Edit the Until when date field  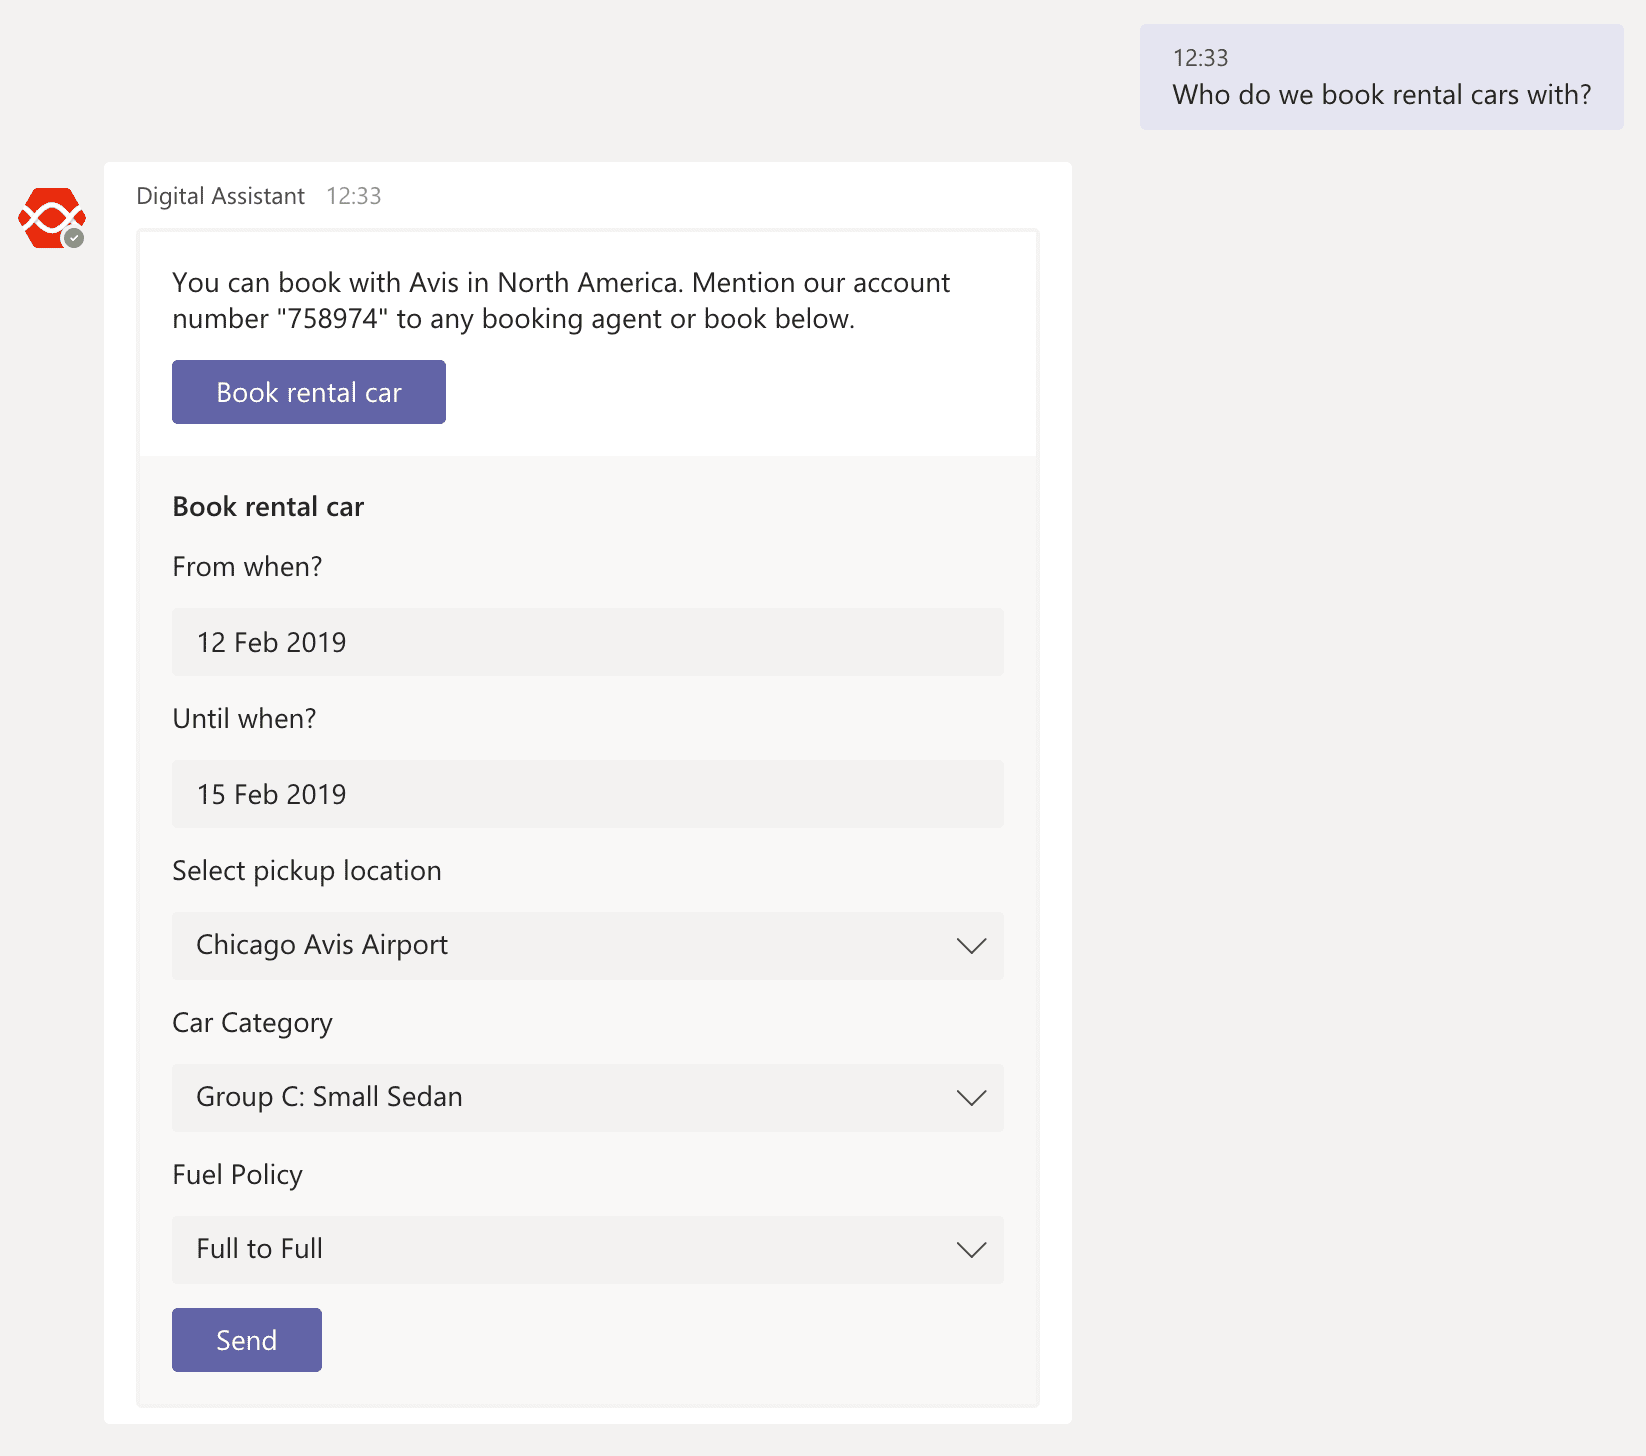pyautogui.click(x=588, y=794)
